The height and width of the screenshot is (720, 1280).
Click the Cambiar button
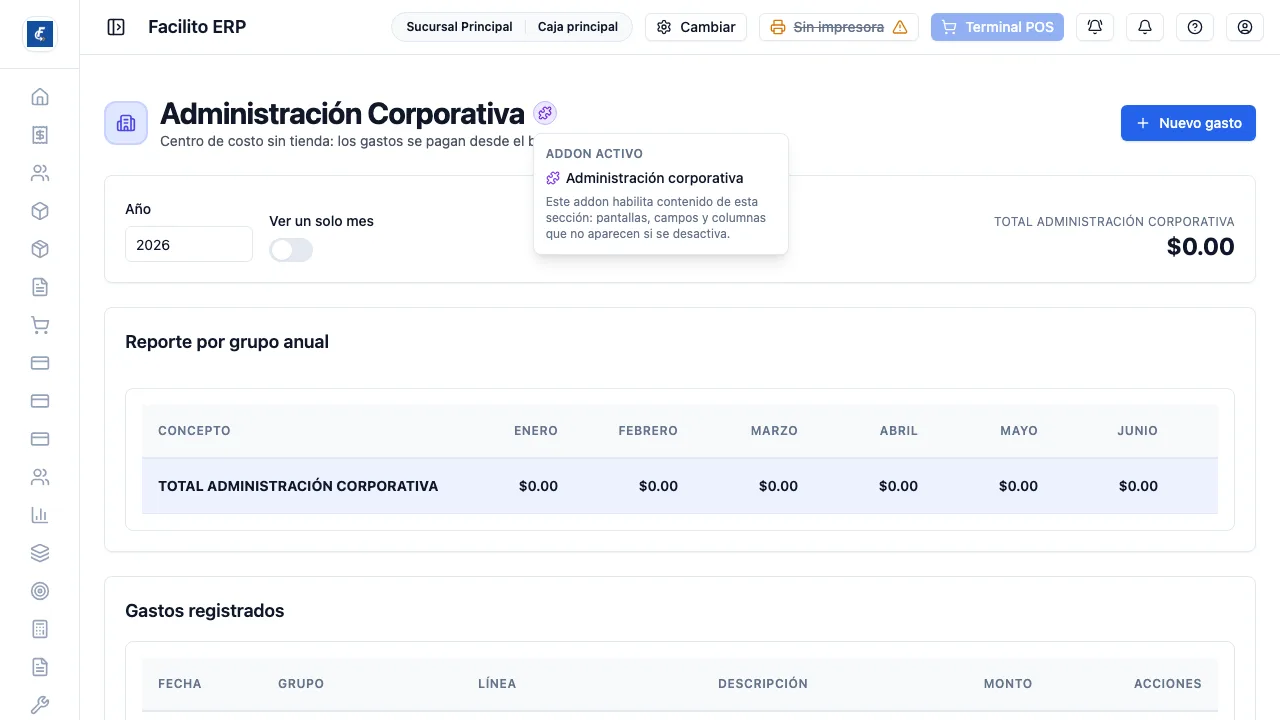[x=696, y=27]
